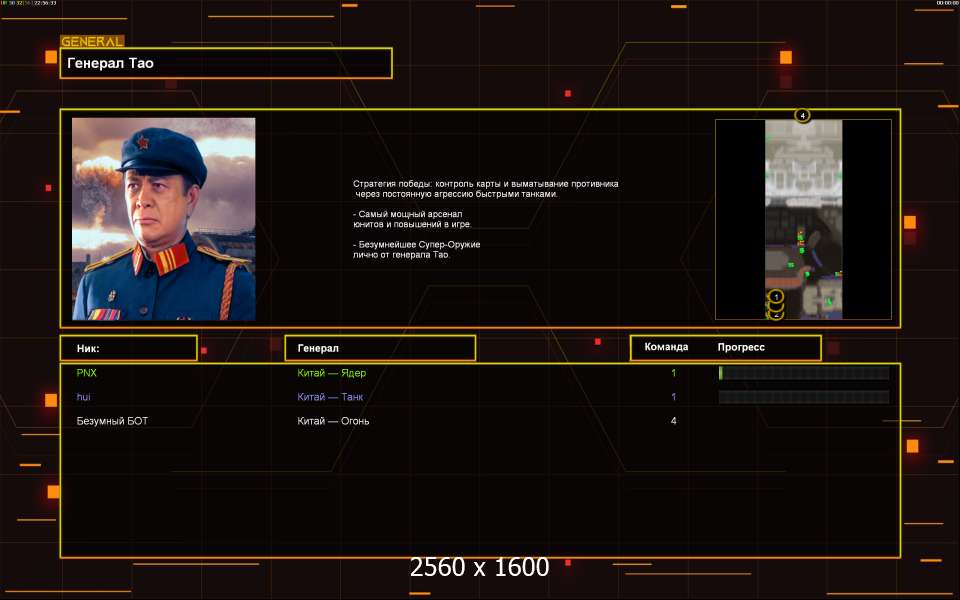Select player name PNX
Image resolution: width=960 pixels, height=600 pixels.
pos(87,373)
